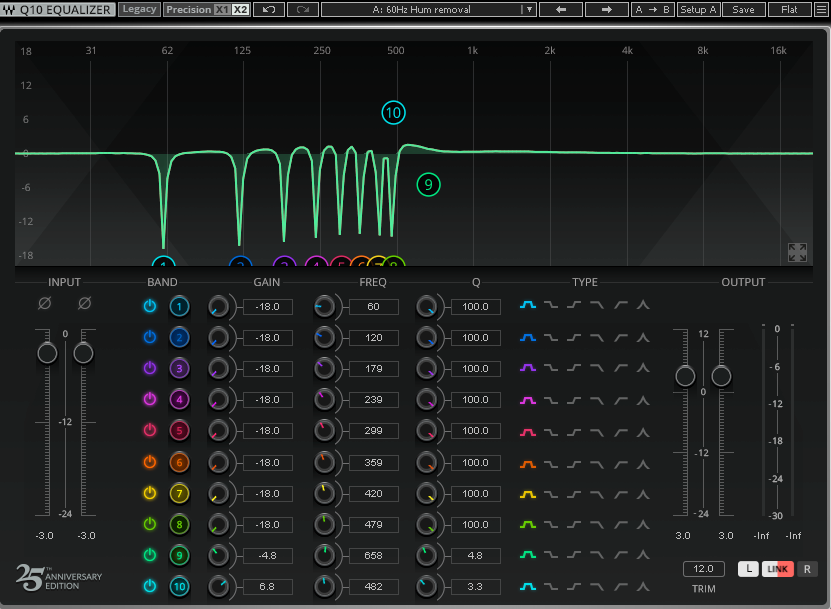Open the preset dropdown arrow
Screen dimensions: 831x609
point(529,10)
